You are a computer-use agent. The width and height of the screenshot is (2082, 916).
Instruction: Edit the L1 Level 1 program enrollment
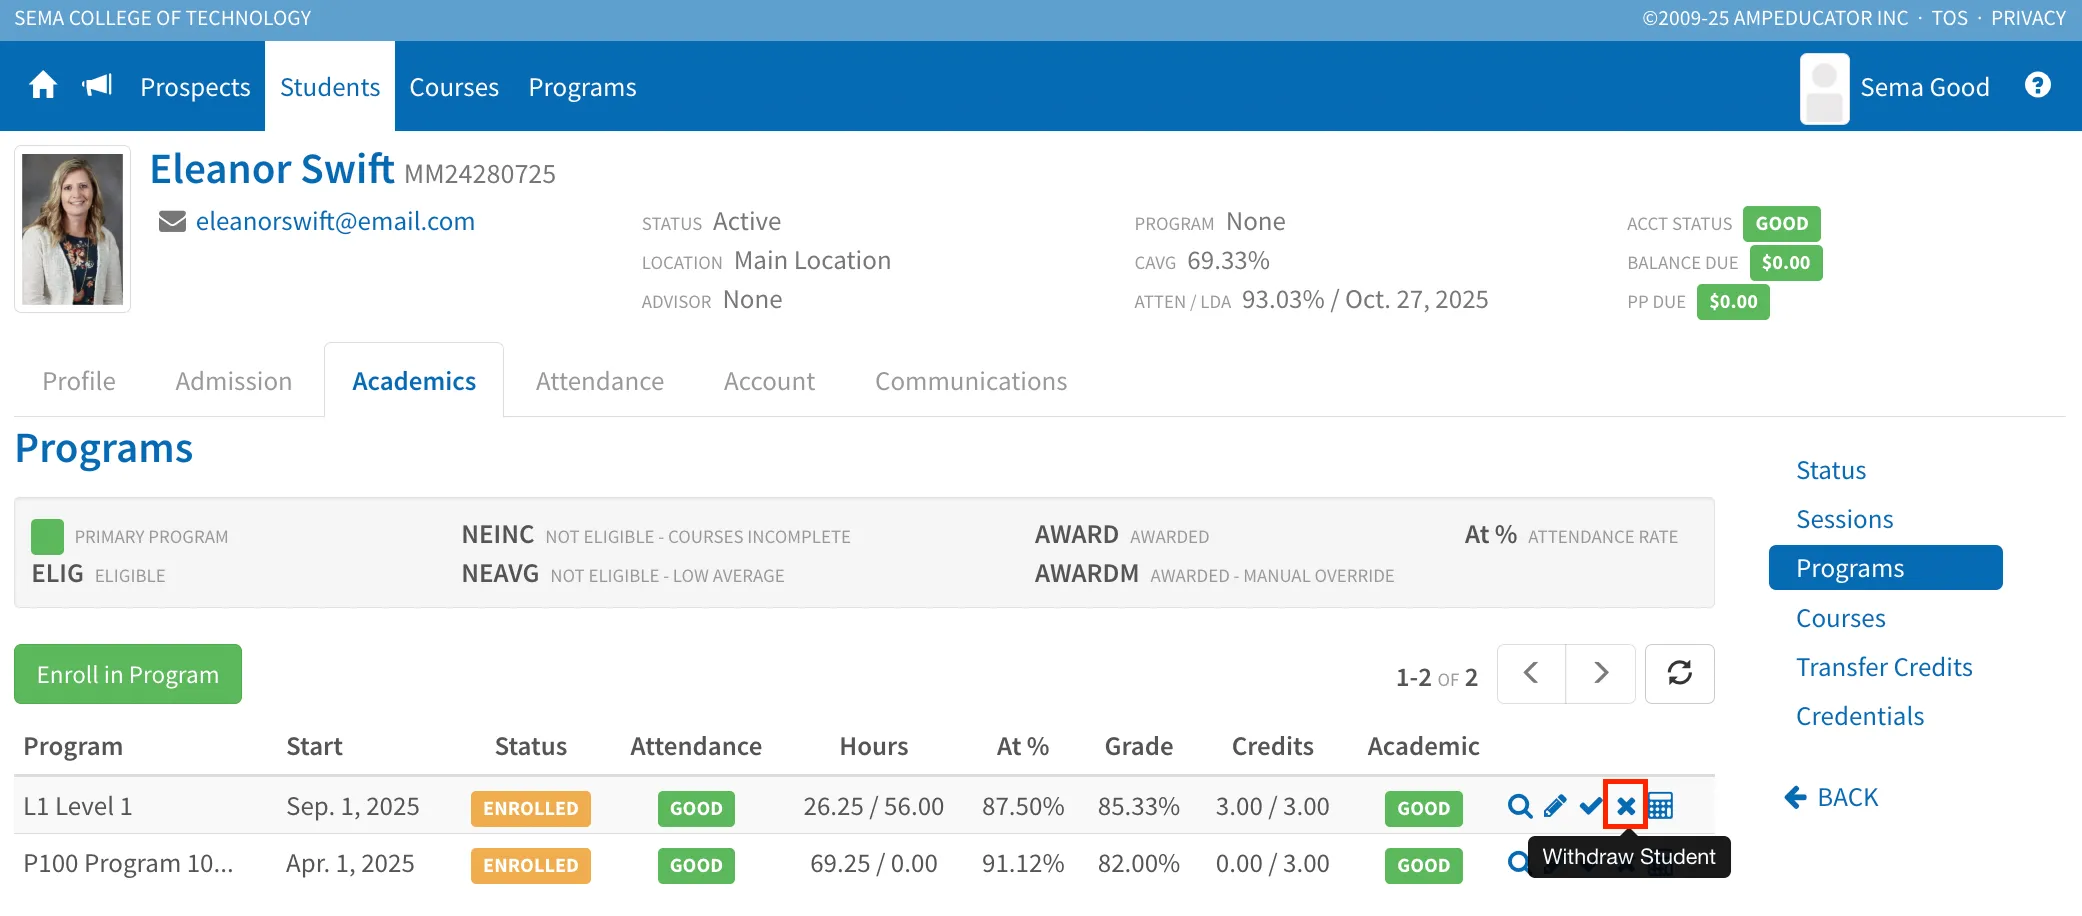coord(1555,806)
